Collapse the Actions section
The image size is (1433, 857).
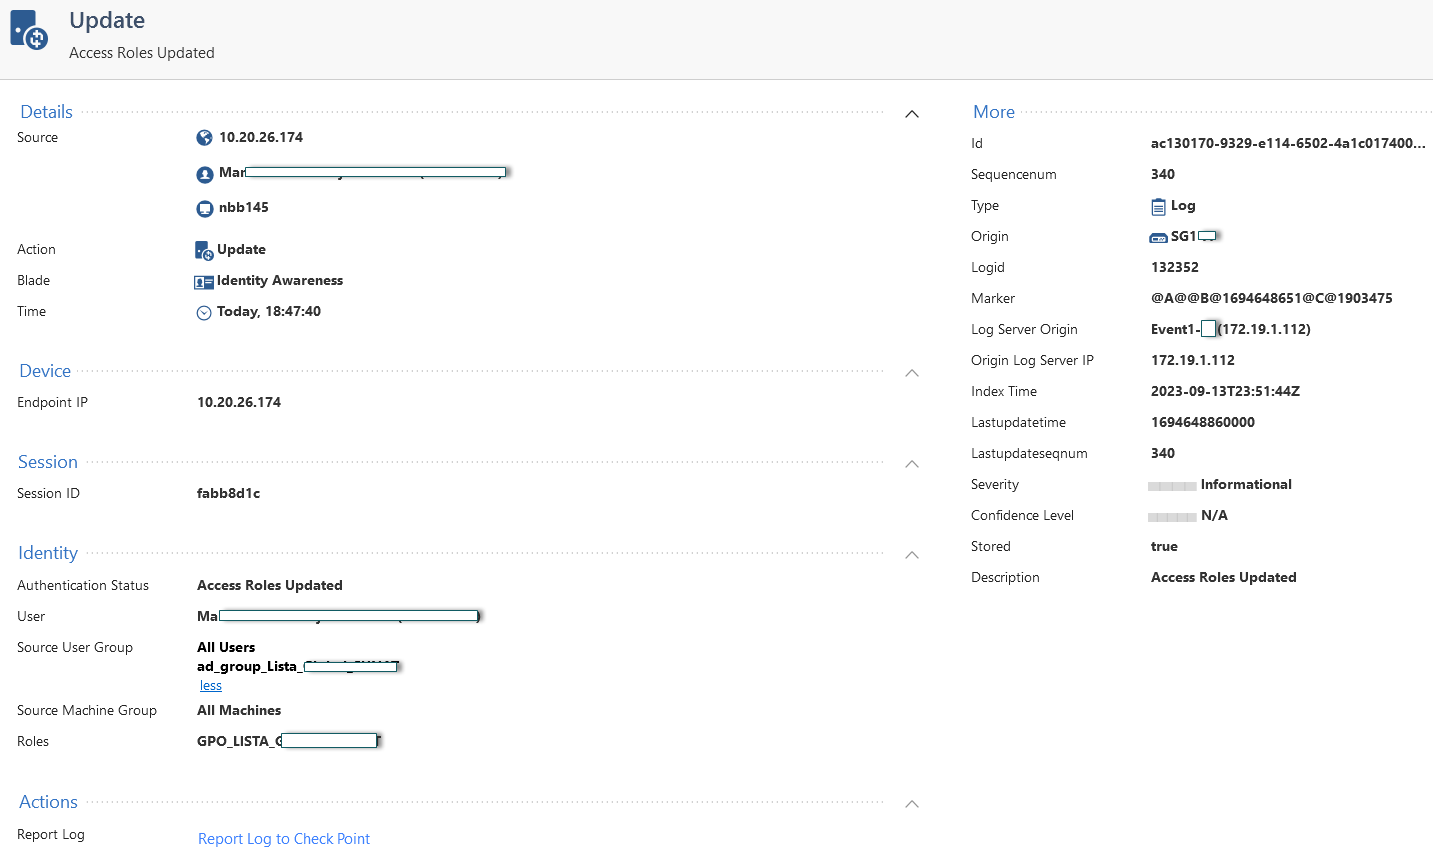(911, 803)
